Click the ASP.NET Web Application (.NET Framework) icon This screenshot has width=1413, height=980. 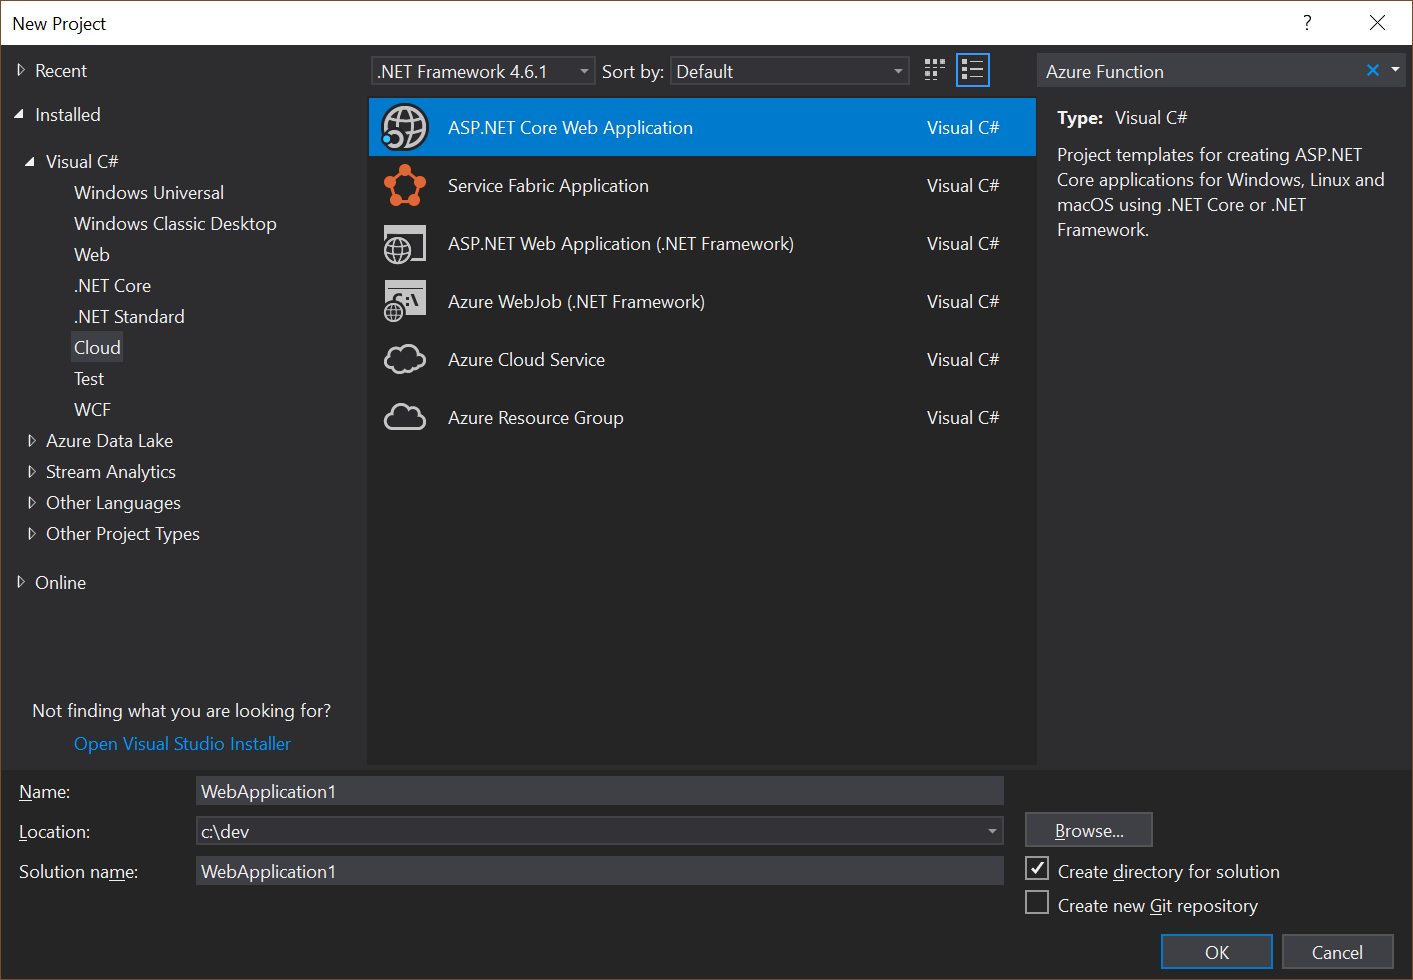coord(405,244)
